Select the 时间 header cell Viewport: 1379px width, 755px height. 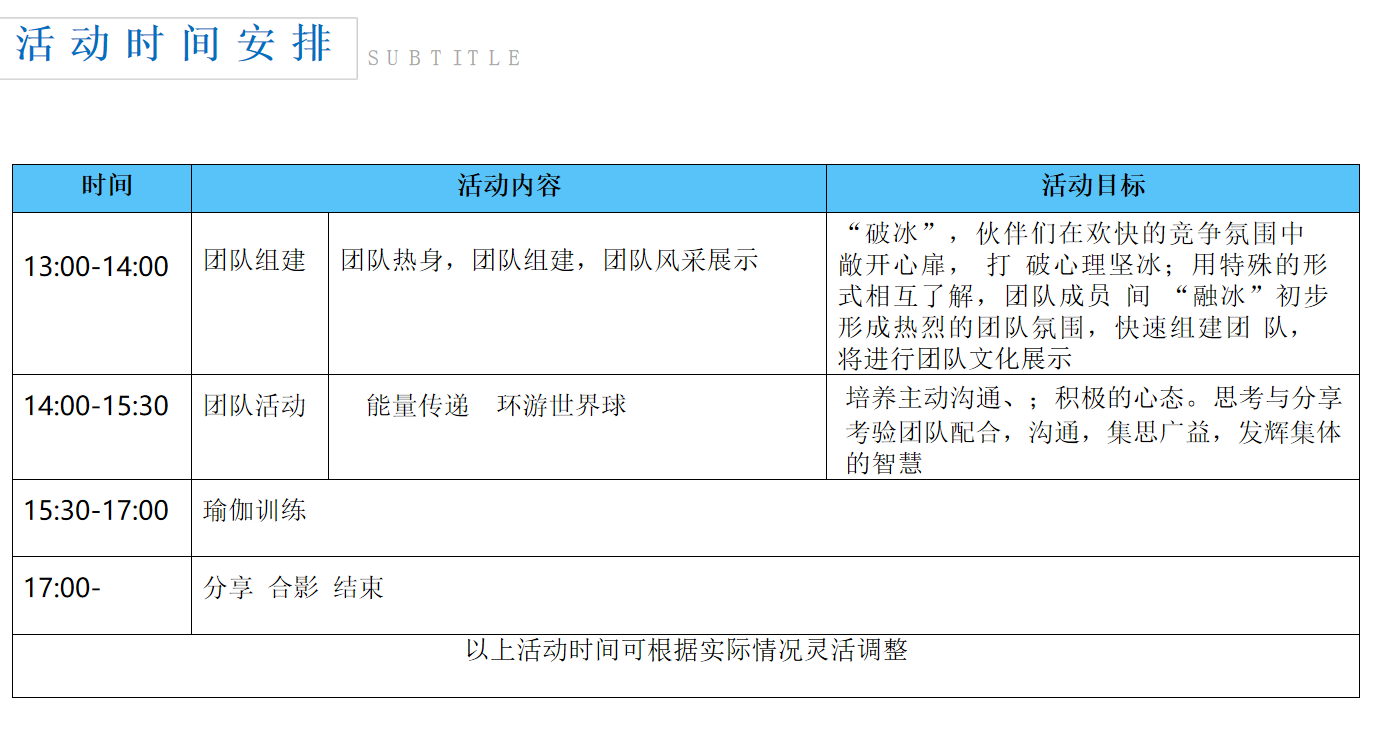pyautogui.click(x=102, y=188)
